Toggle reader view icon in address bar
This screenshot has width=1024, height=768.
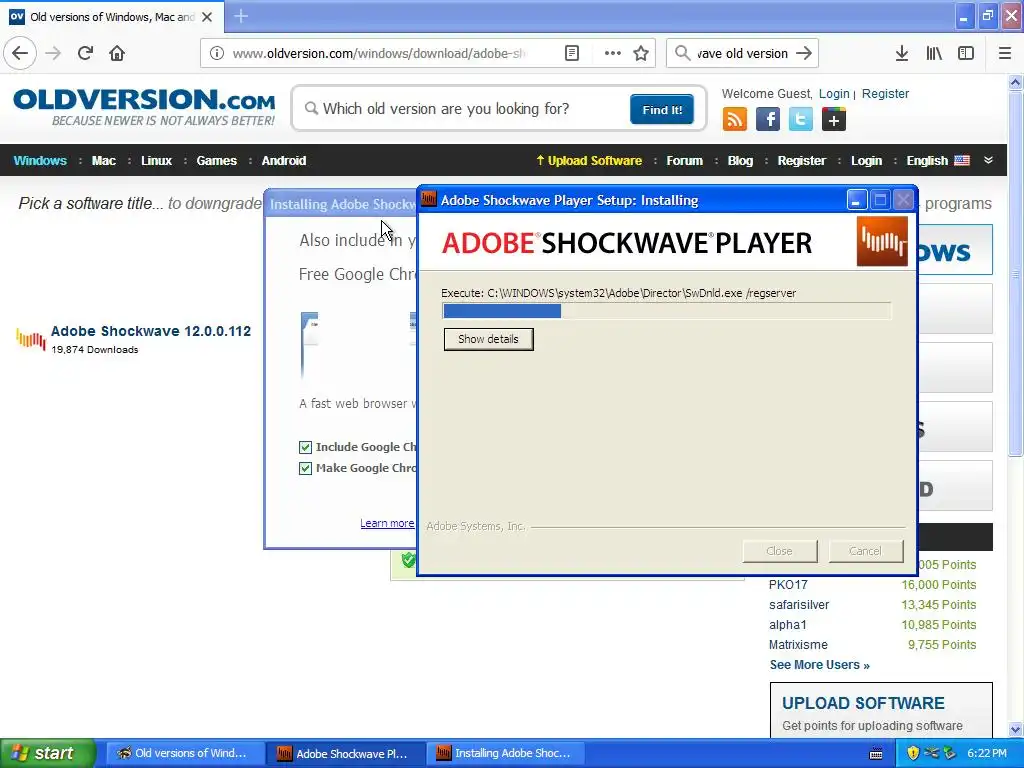(571, 53)
